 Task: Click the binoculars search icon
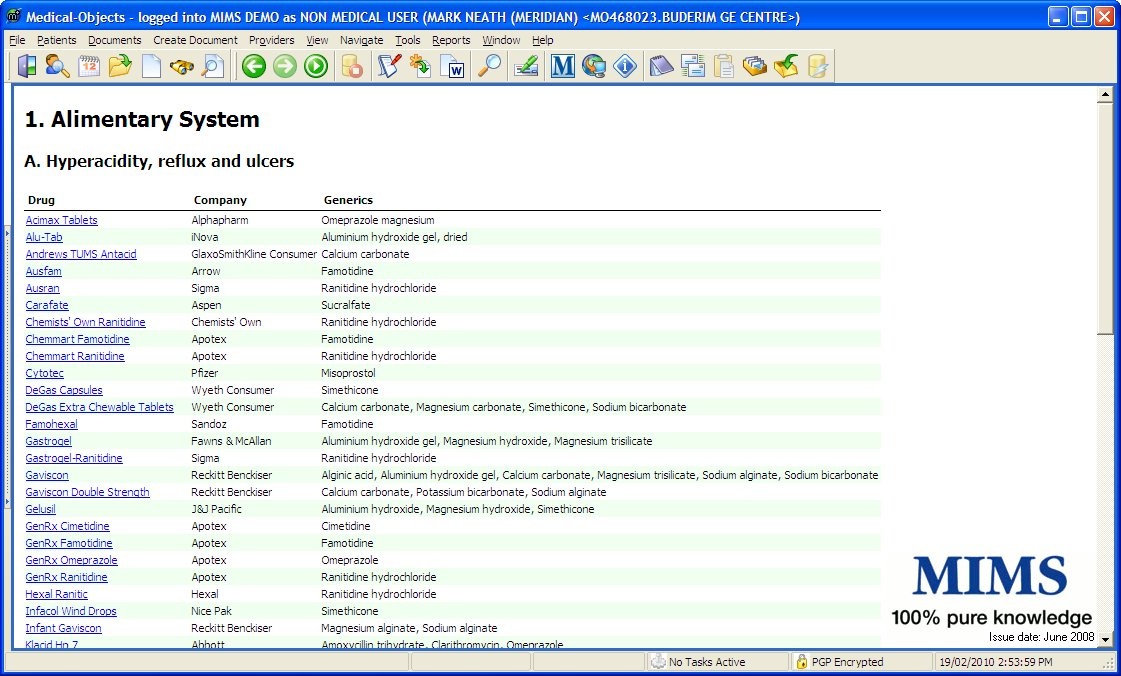pos(182,66)
